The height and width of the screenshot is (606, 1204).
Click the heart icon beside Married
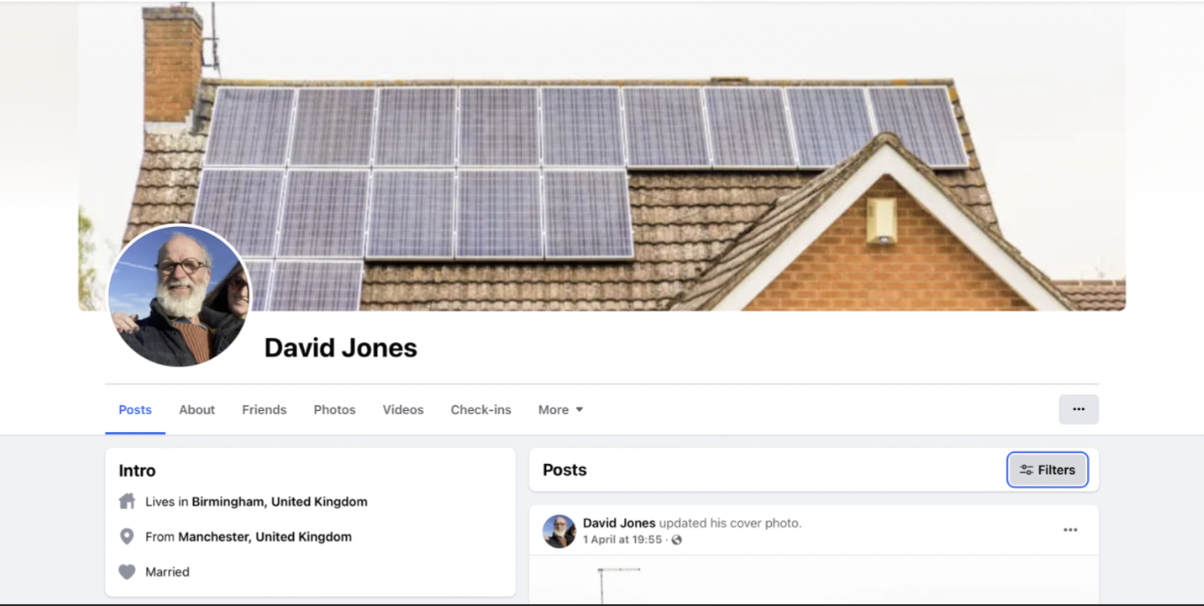tap(127, 572)
